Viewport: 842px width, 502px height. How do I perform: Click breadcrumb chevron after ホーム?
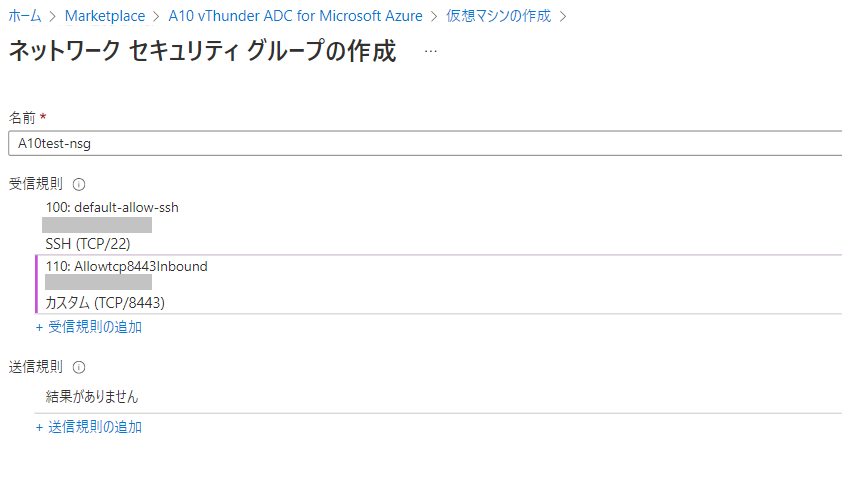tap(53, 16)
